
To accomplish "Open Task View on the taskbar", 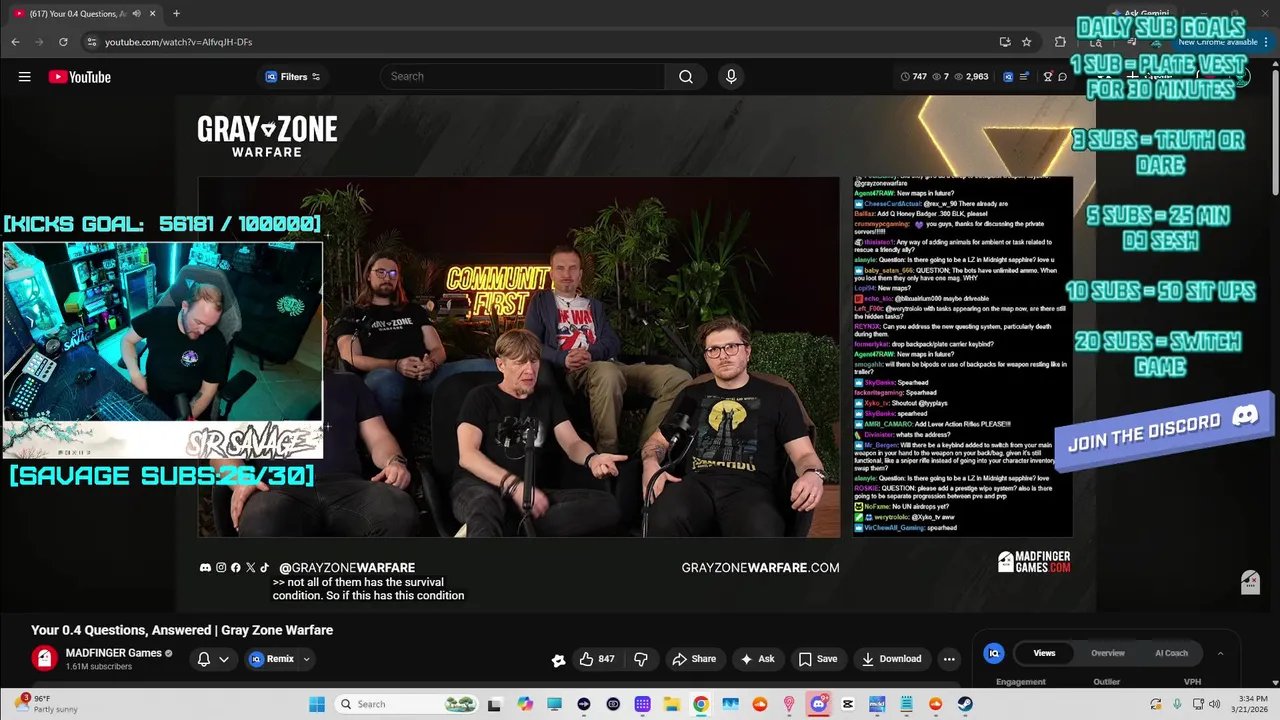I will (x=494, y=704).
